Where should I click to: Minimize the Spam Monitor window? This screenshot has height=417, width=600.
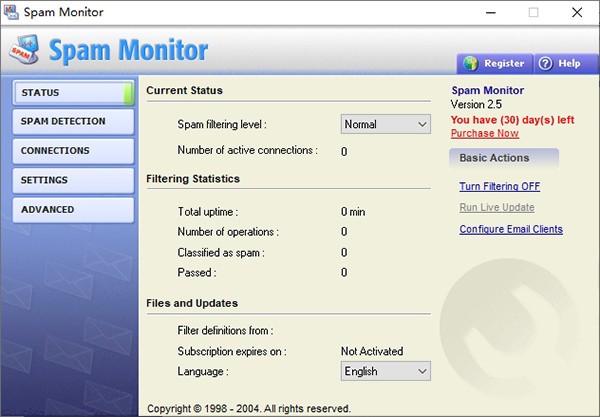pyautogui.click(x=487, y=13)
